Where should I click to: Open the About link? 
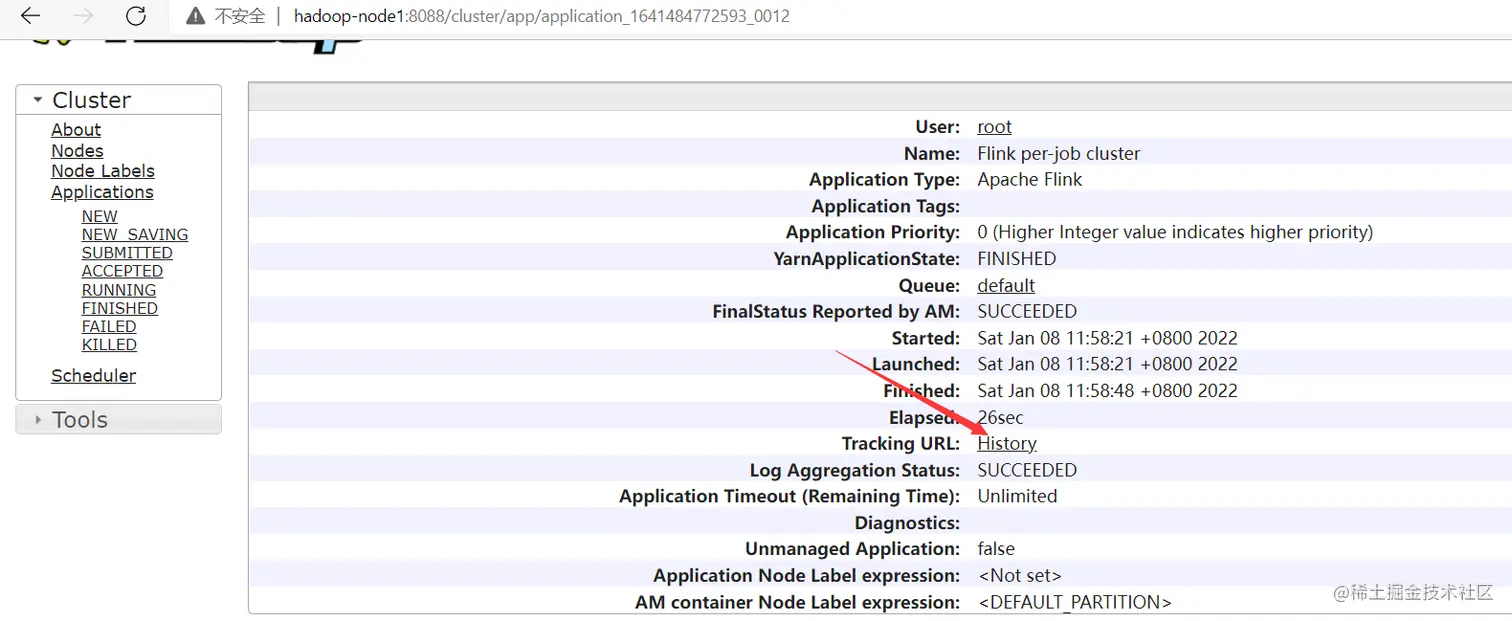76,130
